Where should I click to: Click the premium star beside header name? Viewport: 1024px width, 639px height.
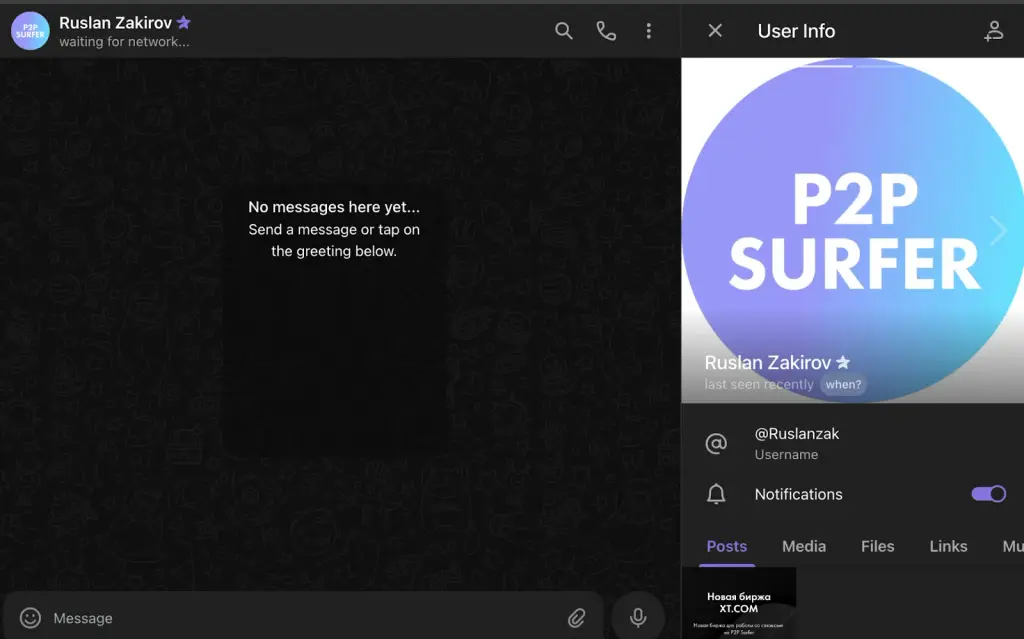point(184,22)
